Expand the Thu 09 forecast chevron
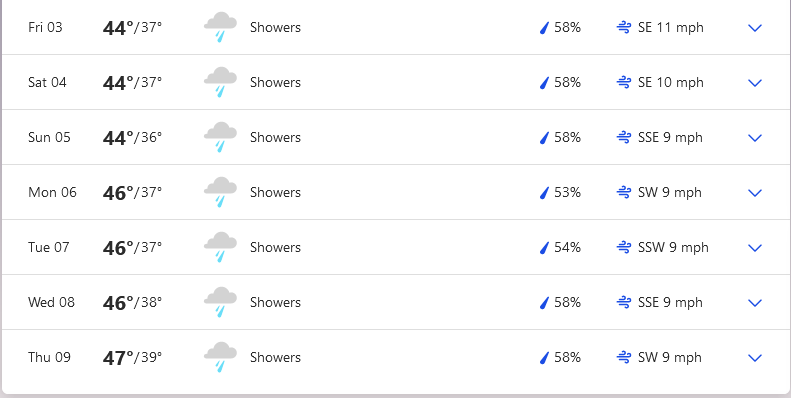The width and height of the screenshot is (791, 398). coord(755,358)
